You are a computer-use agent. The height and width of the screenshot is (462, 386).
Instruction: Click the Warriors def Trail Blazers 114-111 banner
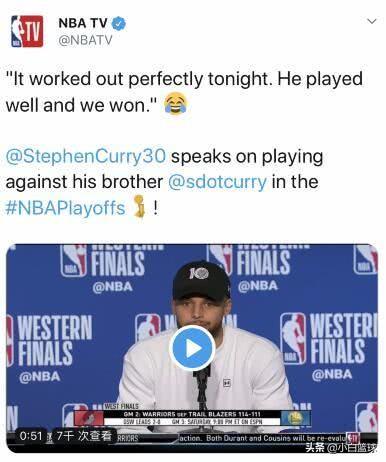tap(192, 414)
